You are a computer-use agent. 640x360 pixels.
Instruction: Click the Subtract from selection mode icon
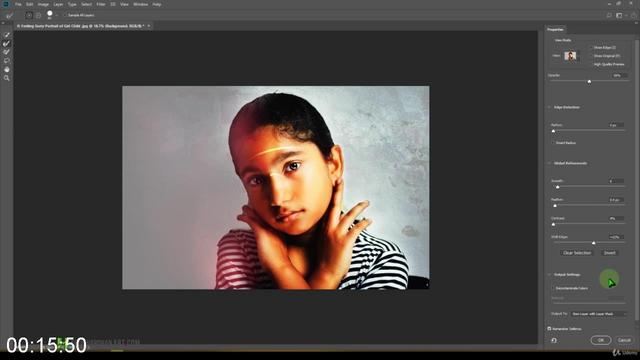pyautogui.click(x=39, y=16)
